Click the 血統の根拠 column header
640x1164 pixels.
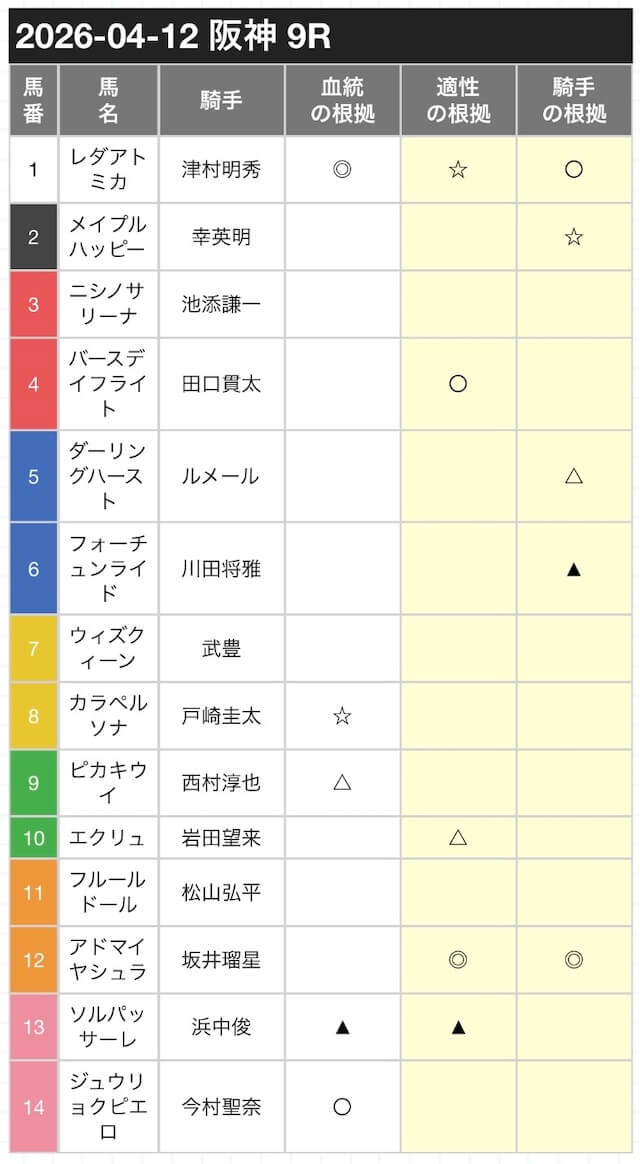pos(342,100)
